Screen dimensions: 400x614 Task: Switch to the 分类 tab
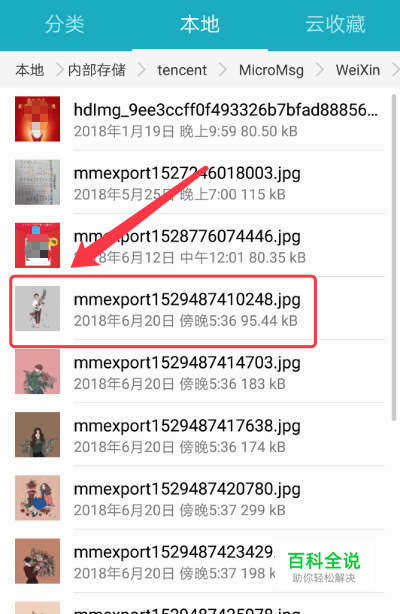click(x=65, y=24)
